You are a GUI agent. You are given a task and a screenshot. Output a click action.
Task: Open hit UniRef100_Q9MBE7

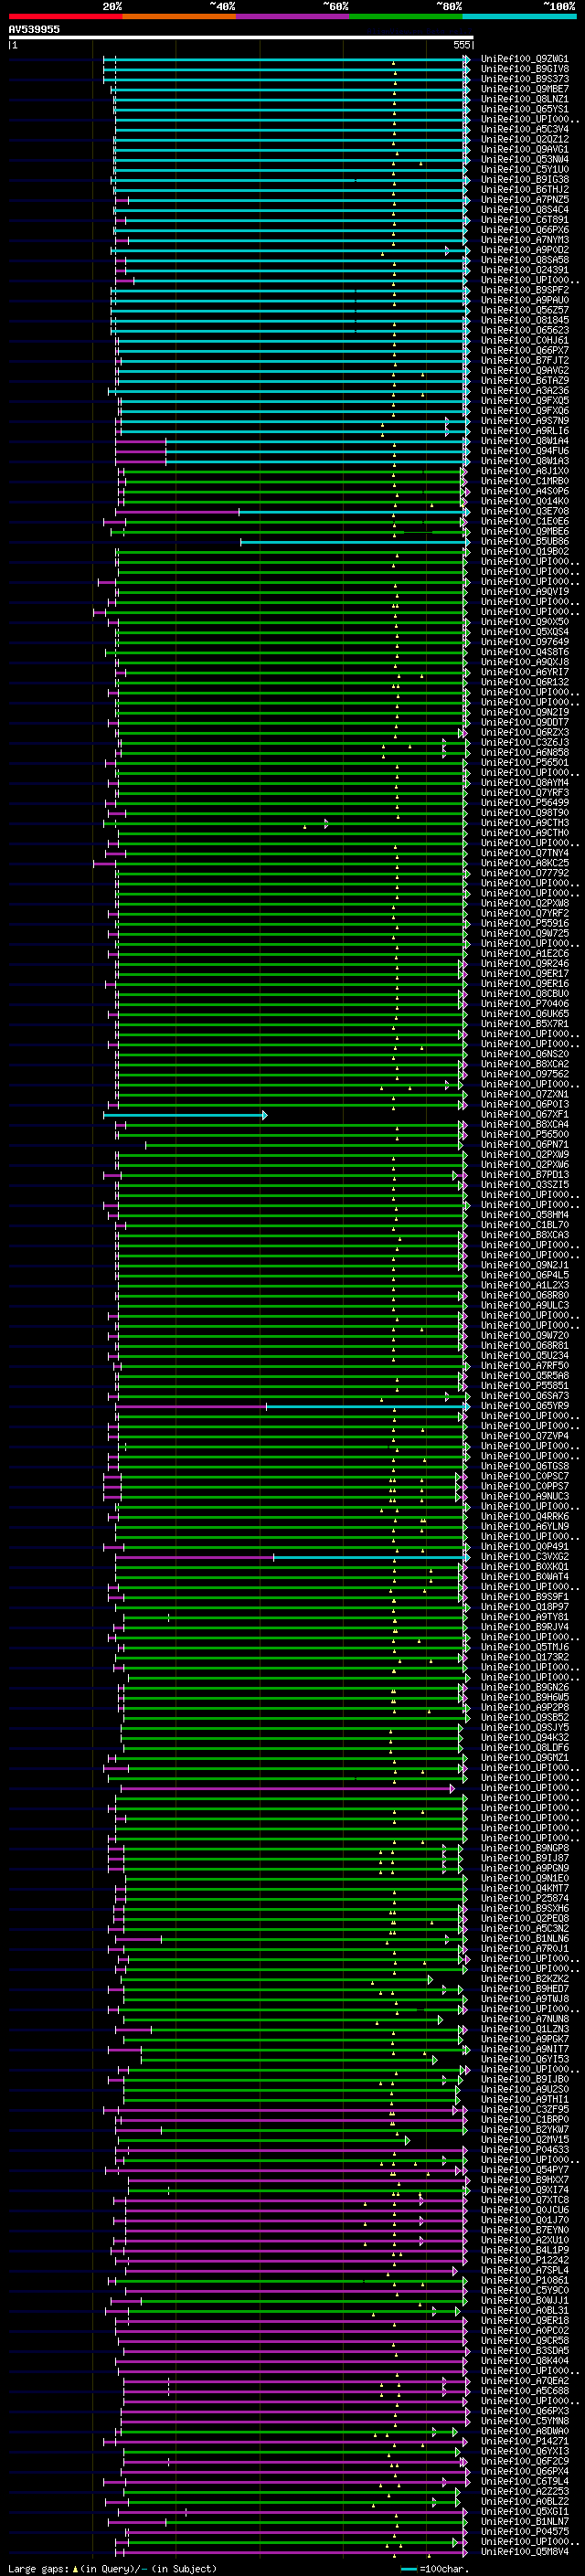525,89
